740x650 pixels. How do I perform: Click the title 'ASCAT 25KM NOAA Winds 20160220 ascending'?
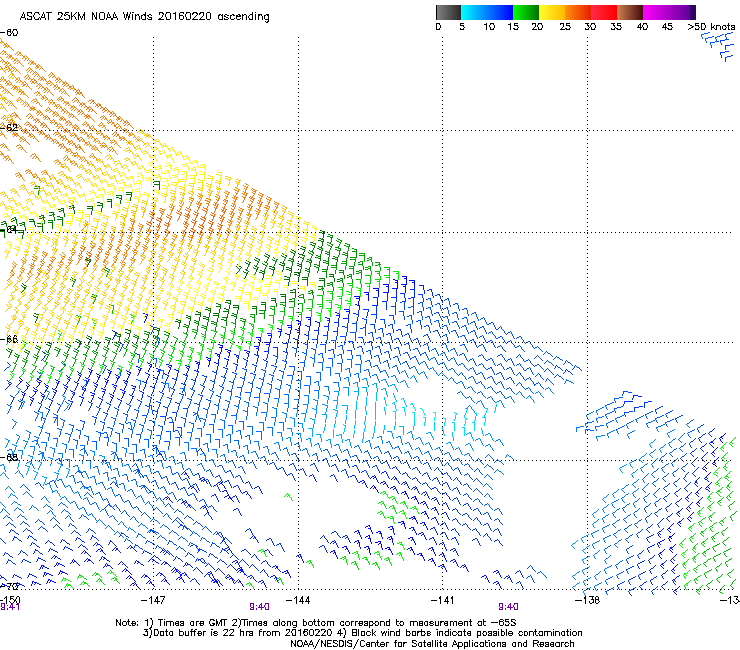(x=144, y=16)
